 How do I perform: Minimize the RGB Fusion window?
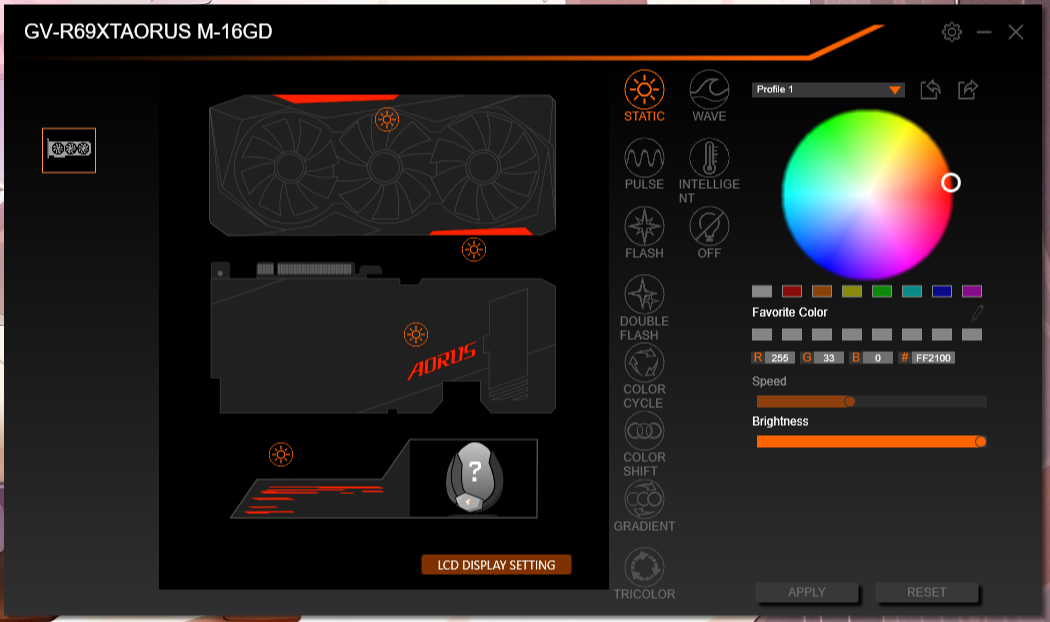coord(984,32)
